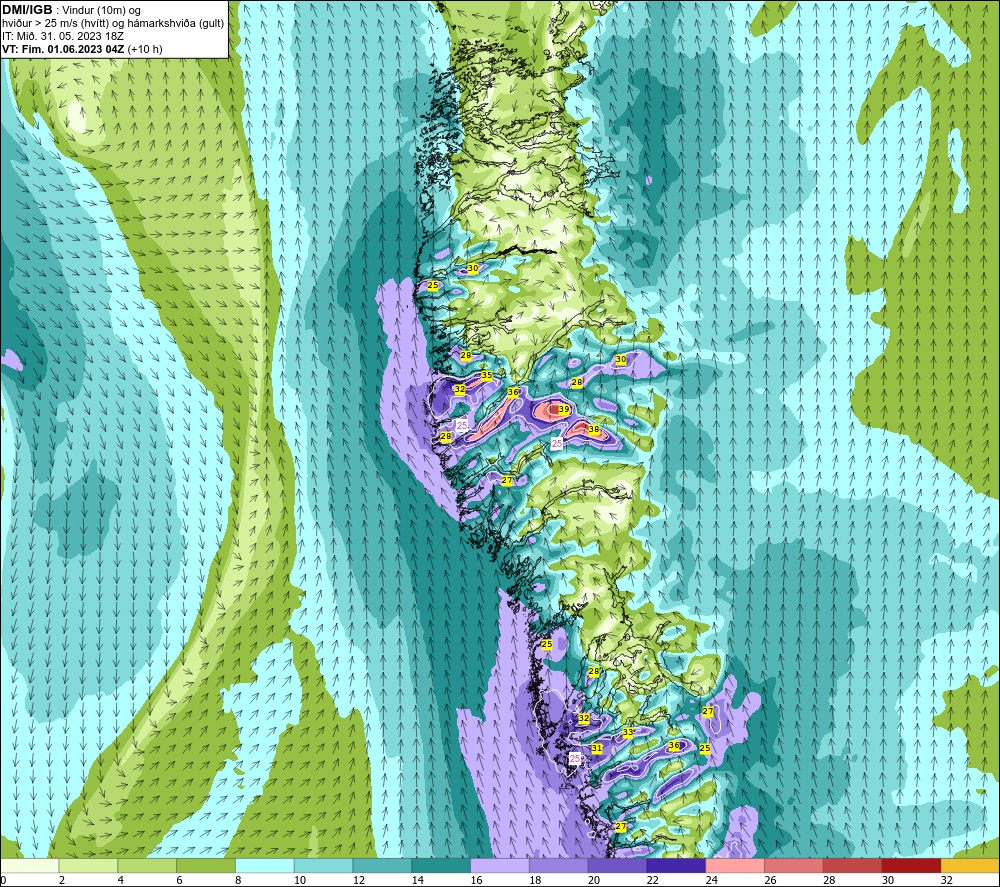The width and height of the screenshot is (1000, 887).
Task: Click the 'IT: Mið. 31. 05. 2023 18Z' line
Action: (x=62, y=36)
